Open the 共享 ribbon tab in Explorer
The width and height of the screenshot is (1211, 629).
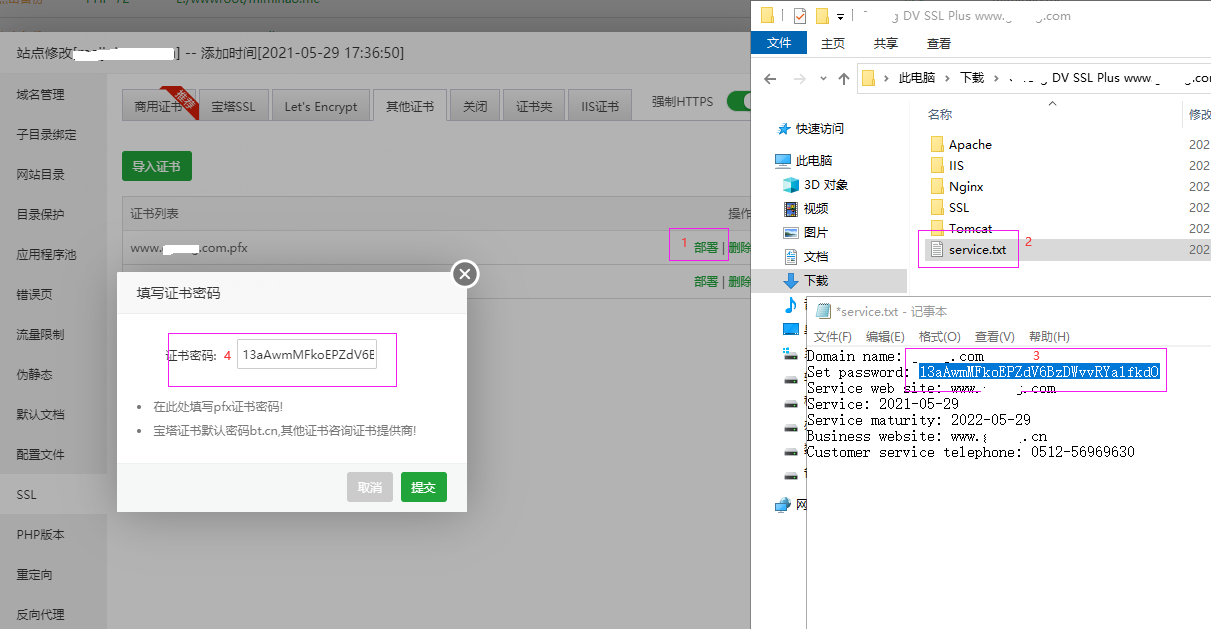(886, 43)
